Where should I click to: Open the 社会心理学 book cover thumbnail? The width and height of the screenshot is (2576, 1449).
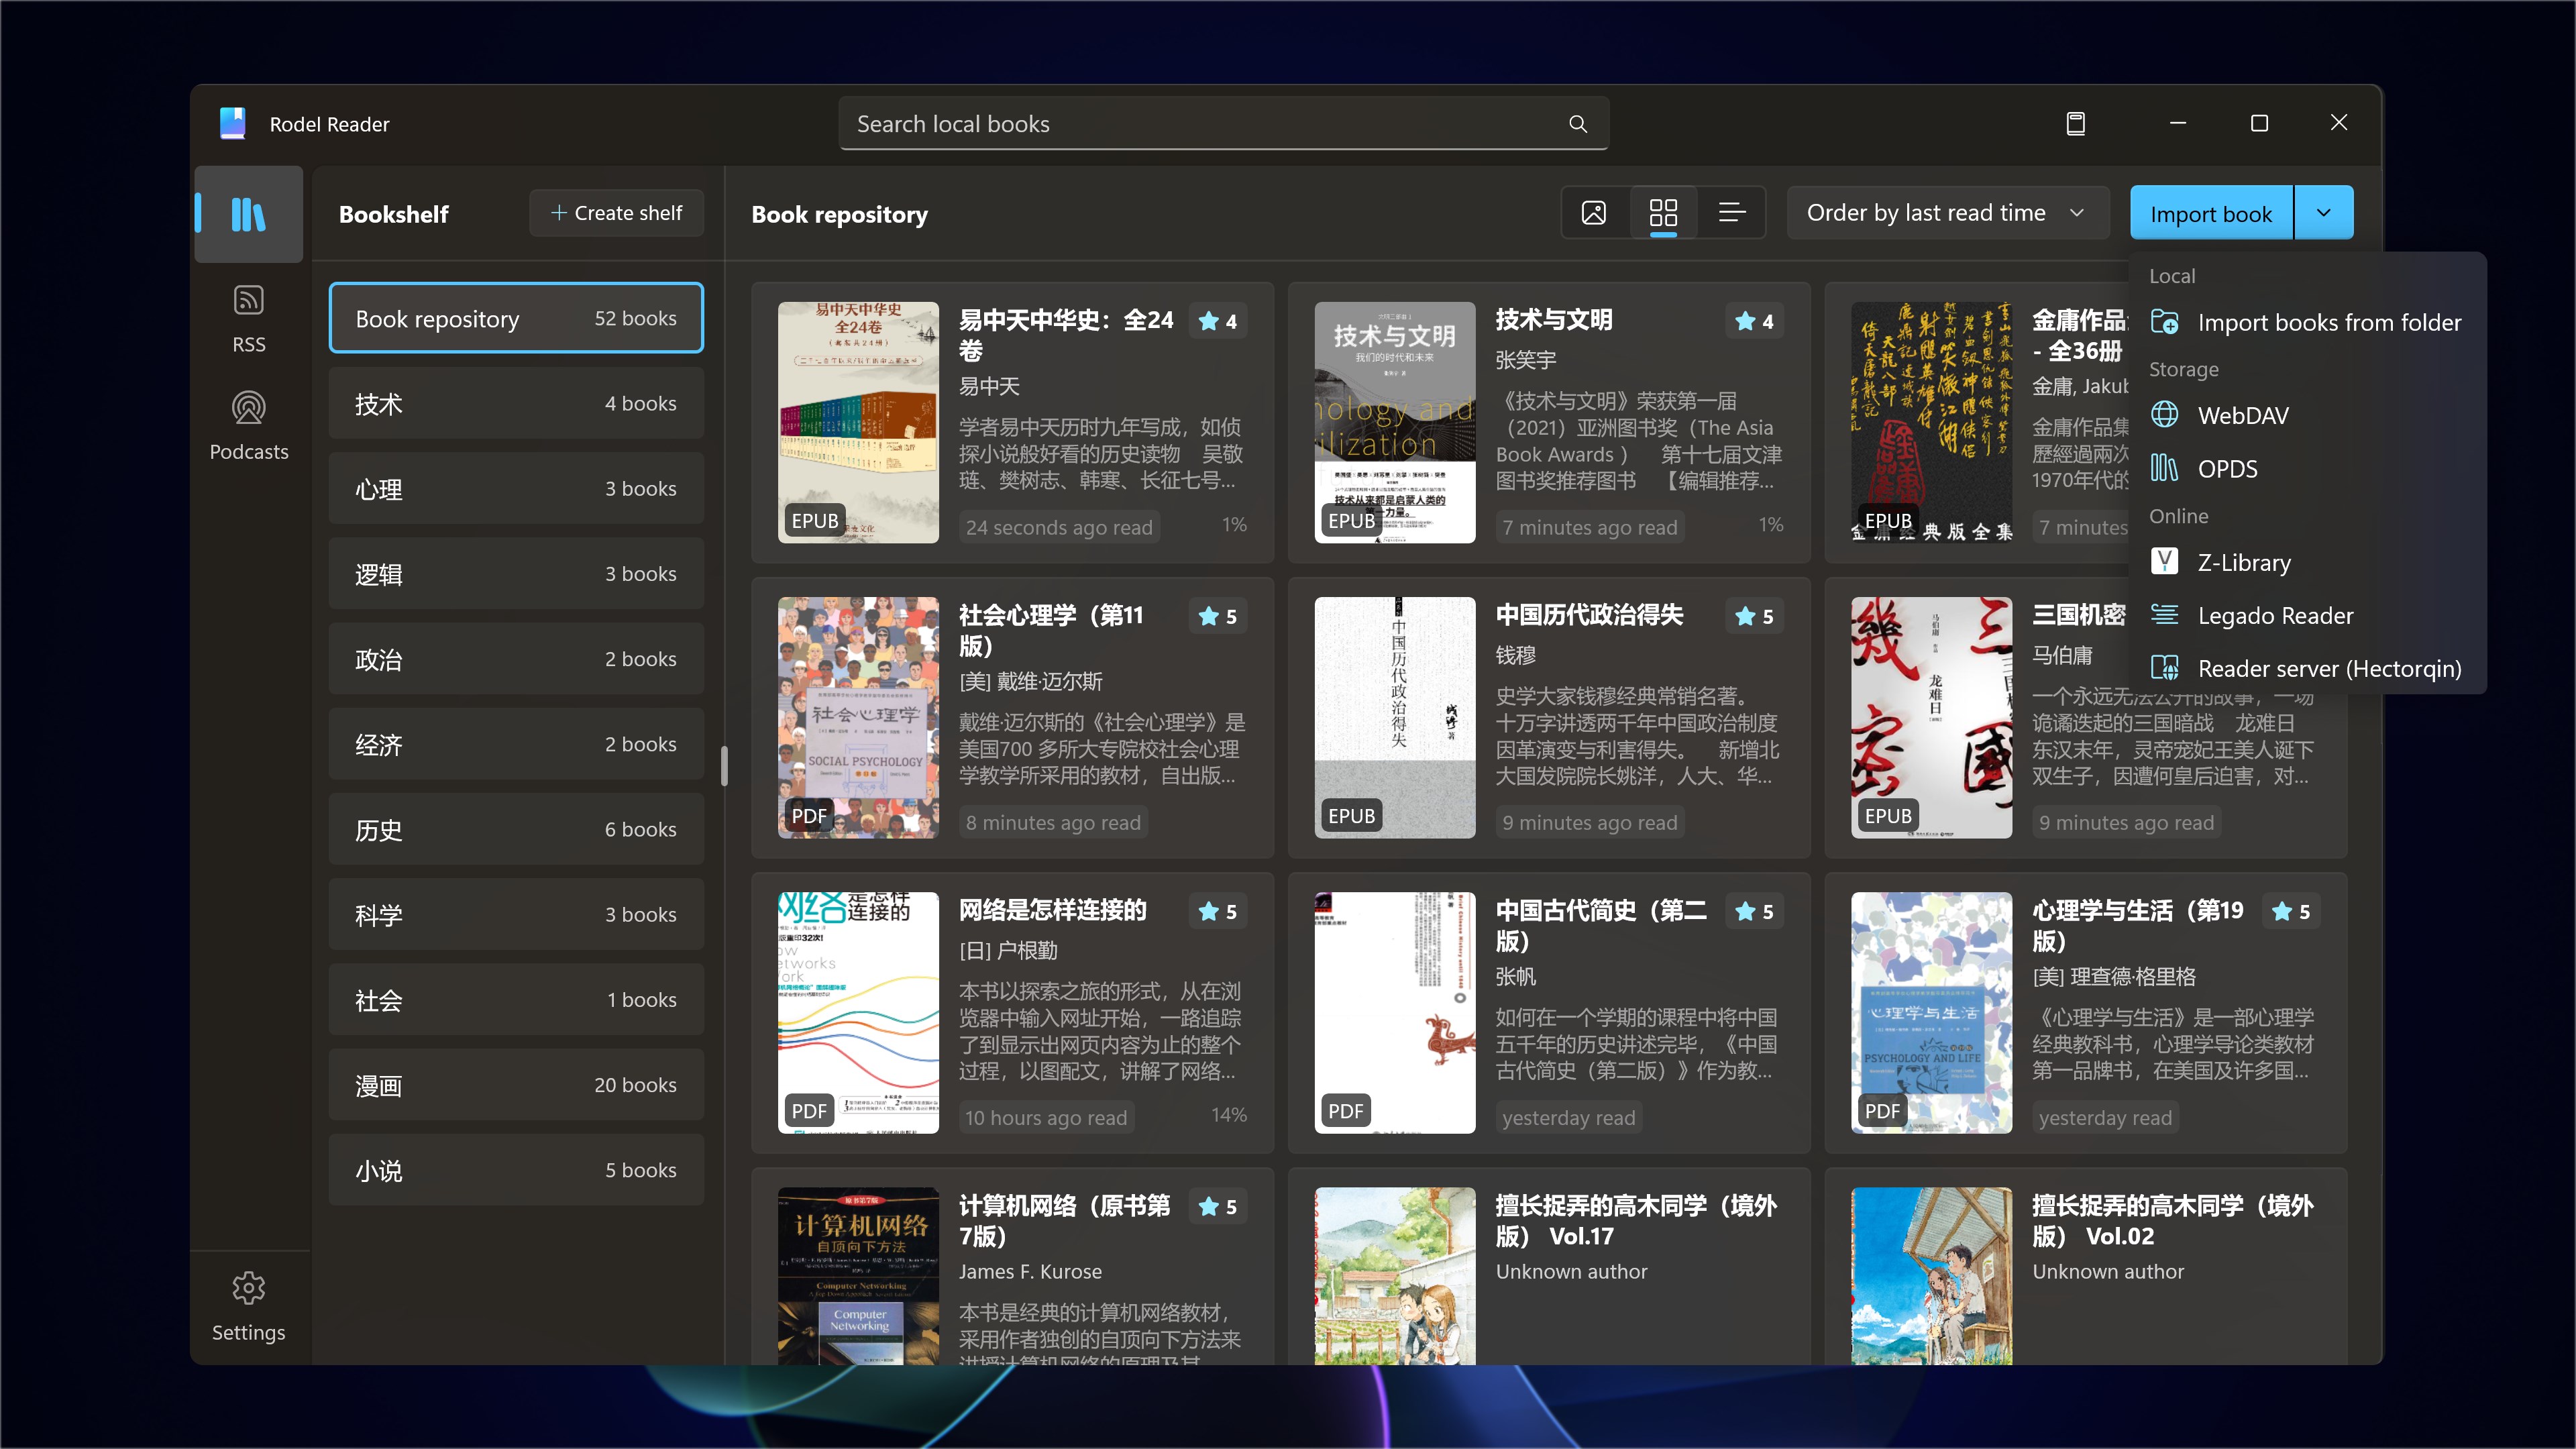tap(858, 718)
